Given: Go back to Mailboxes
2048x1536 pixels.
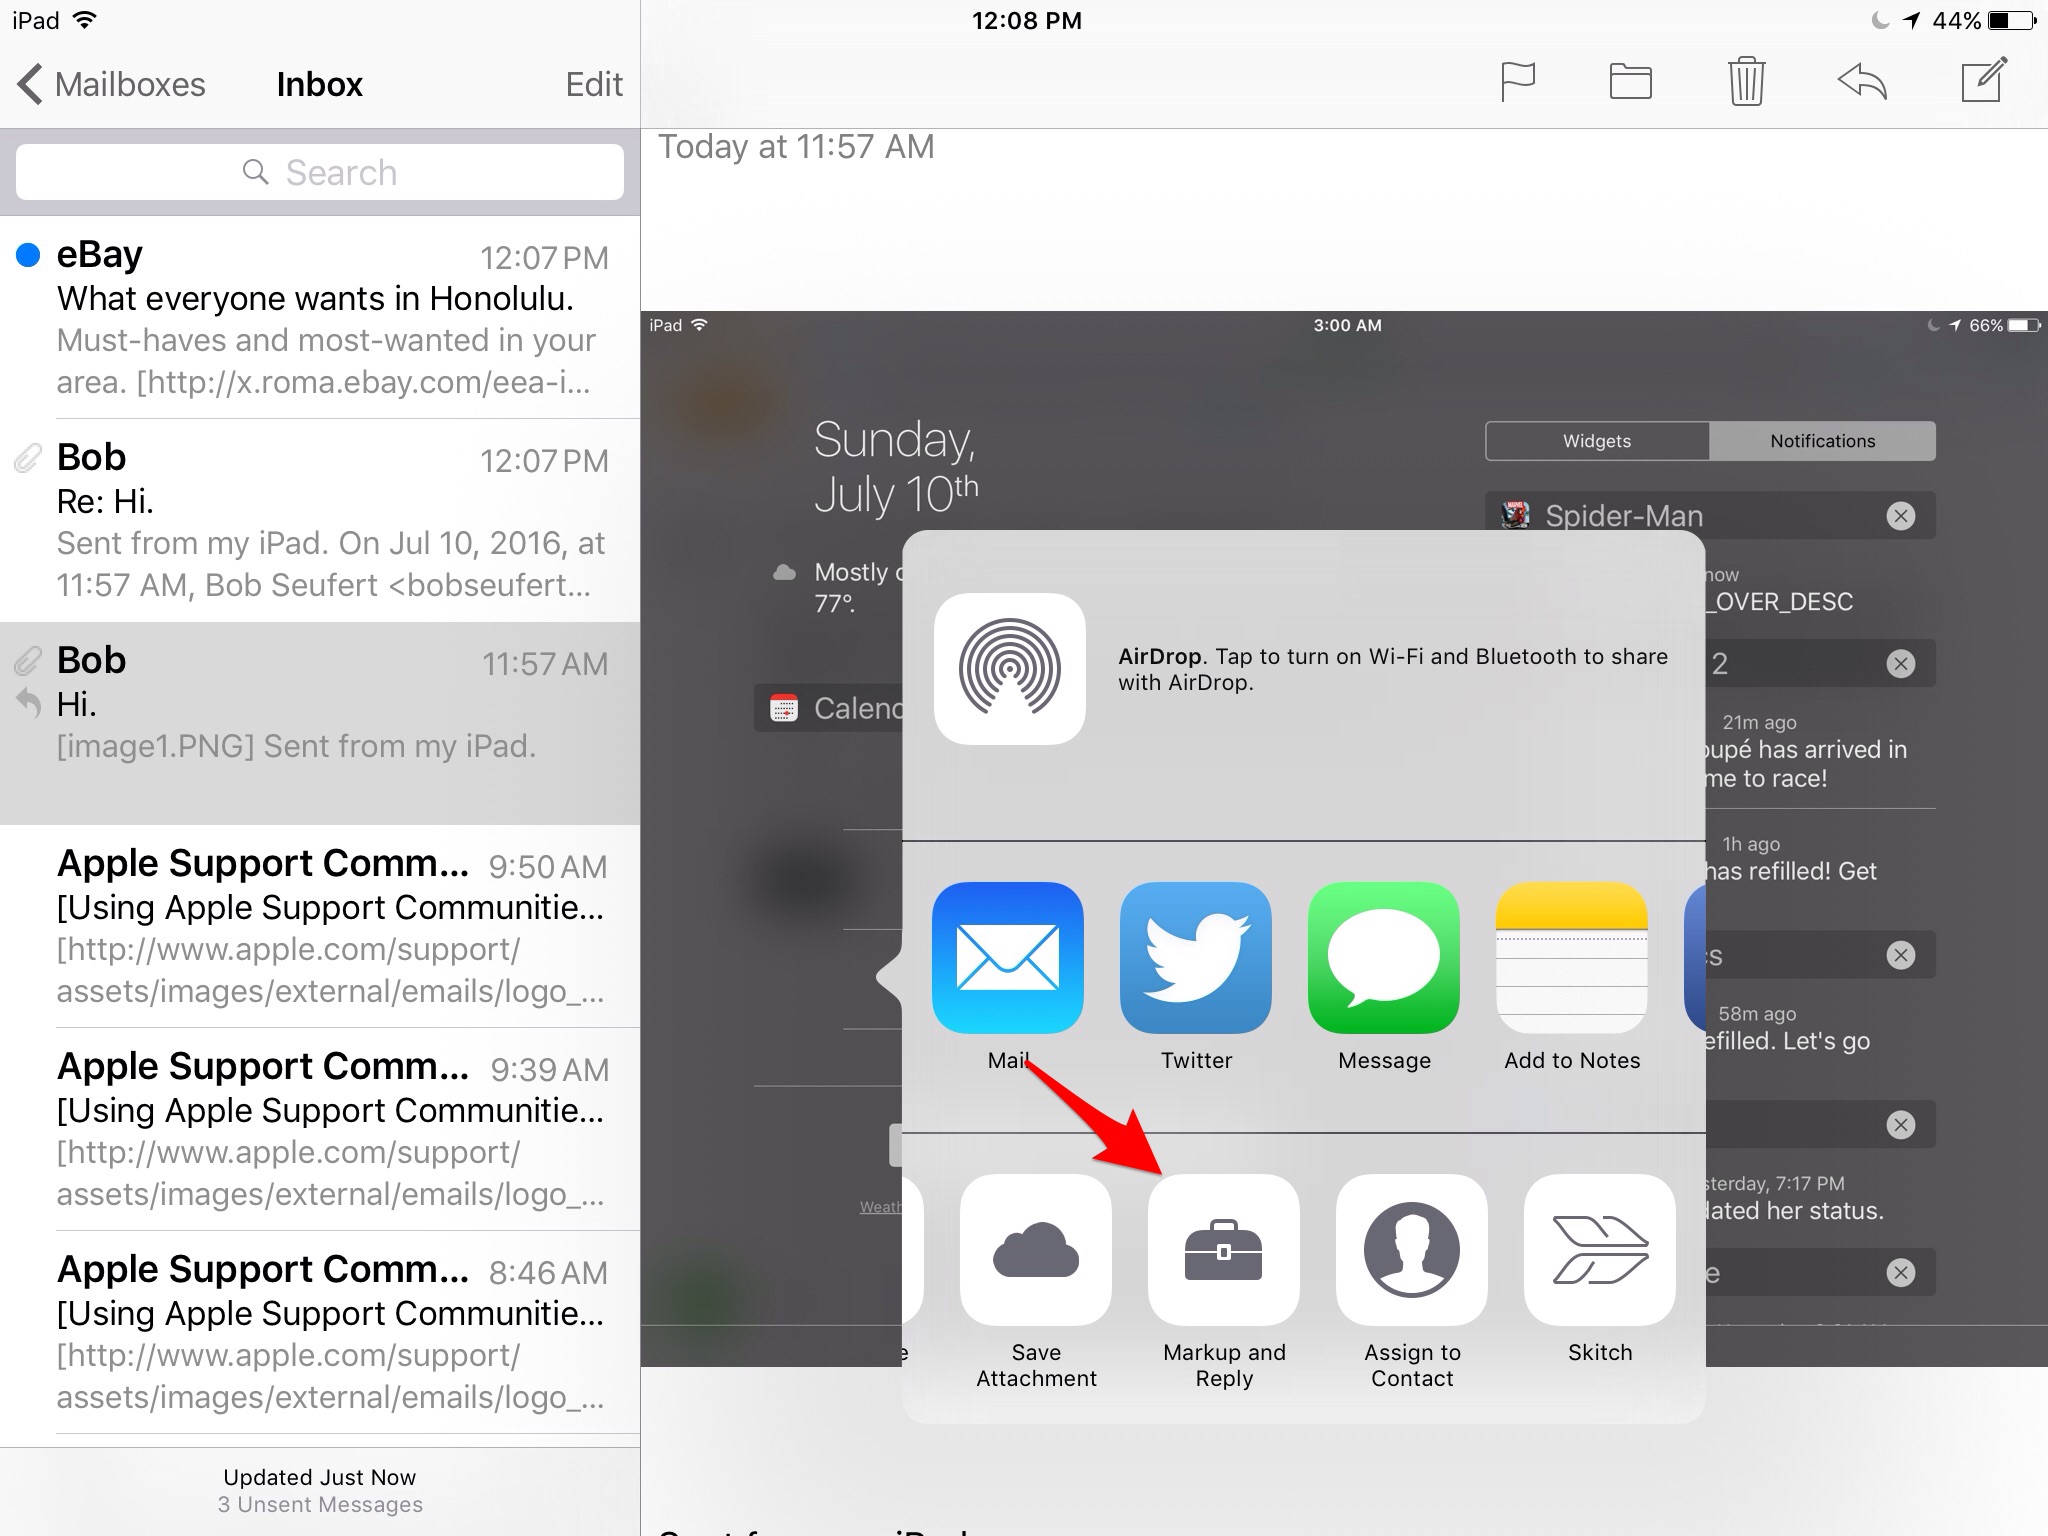Looking at the screenshot, I should click(111, 84).
